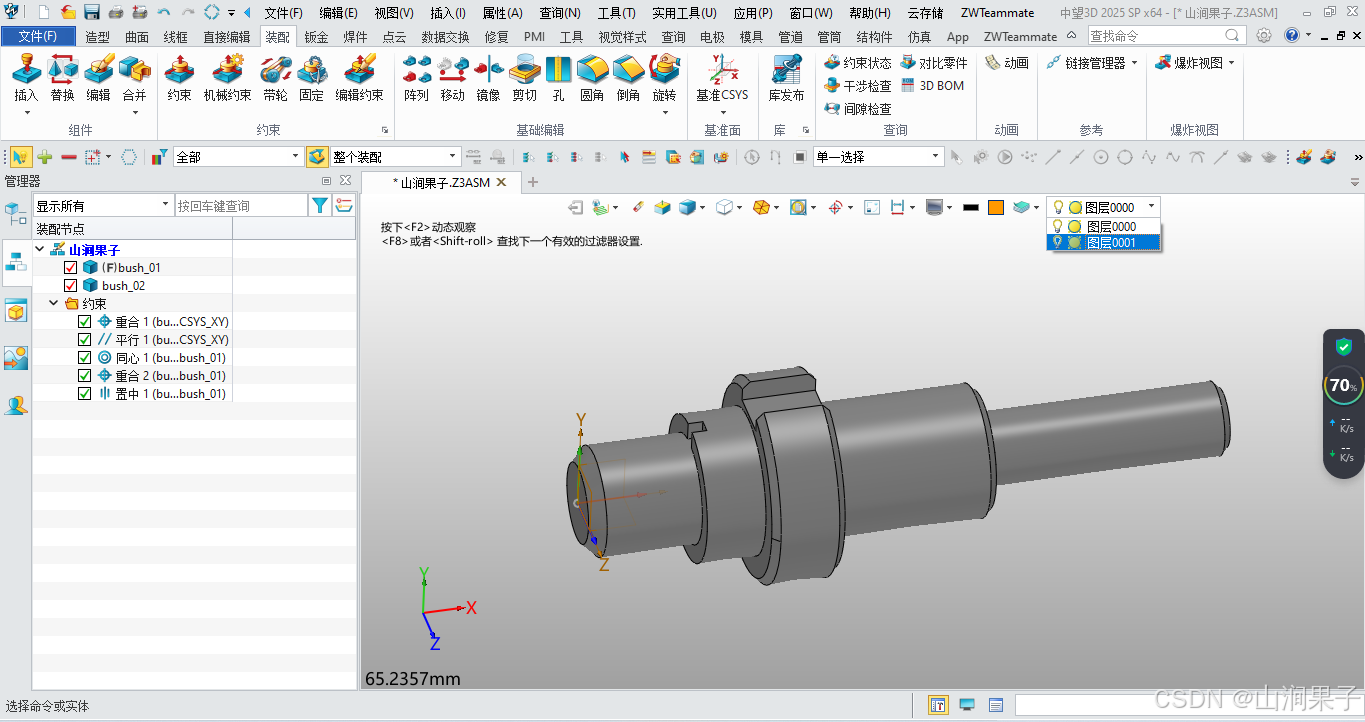Click the plus button to add a document tab
The height and width of the screenshot is (722, 1365).
point(533,182)
